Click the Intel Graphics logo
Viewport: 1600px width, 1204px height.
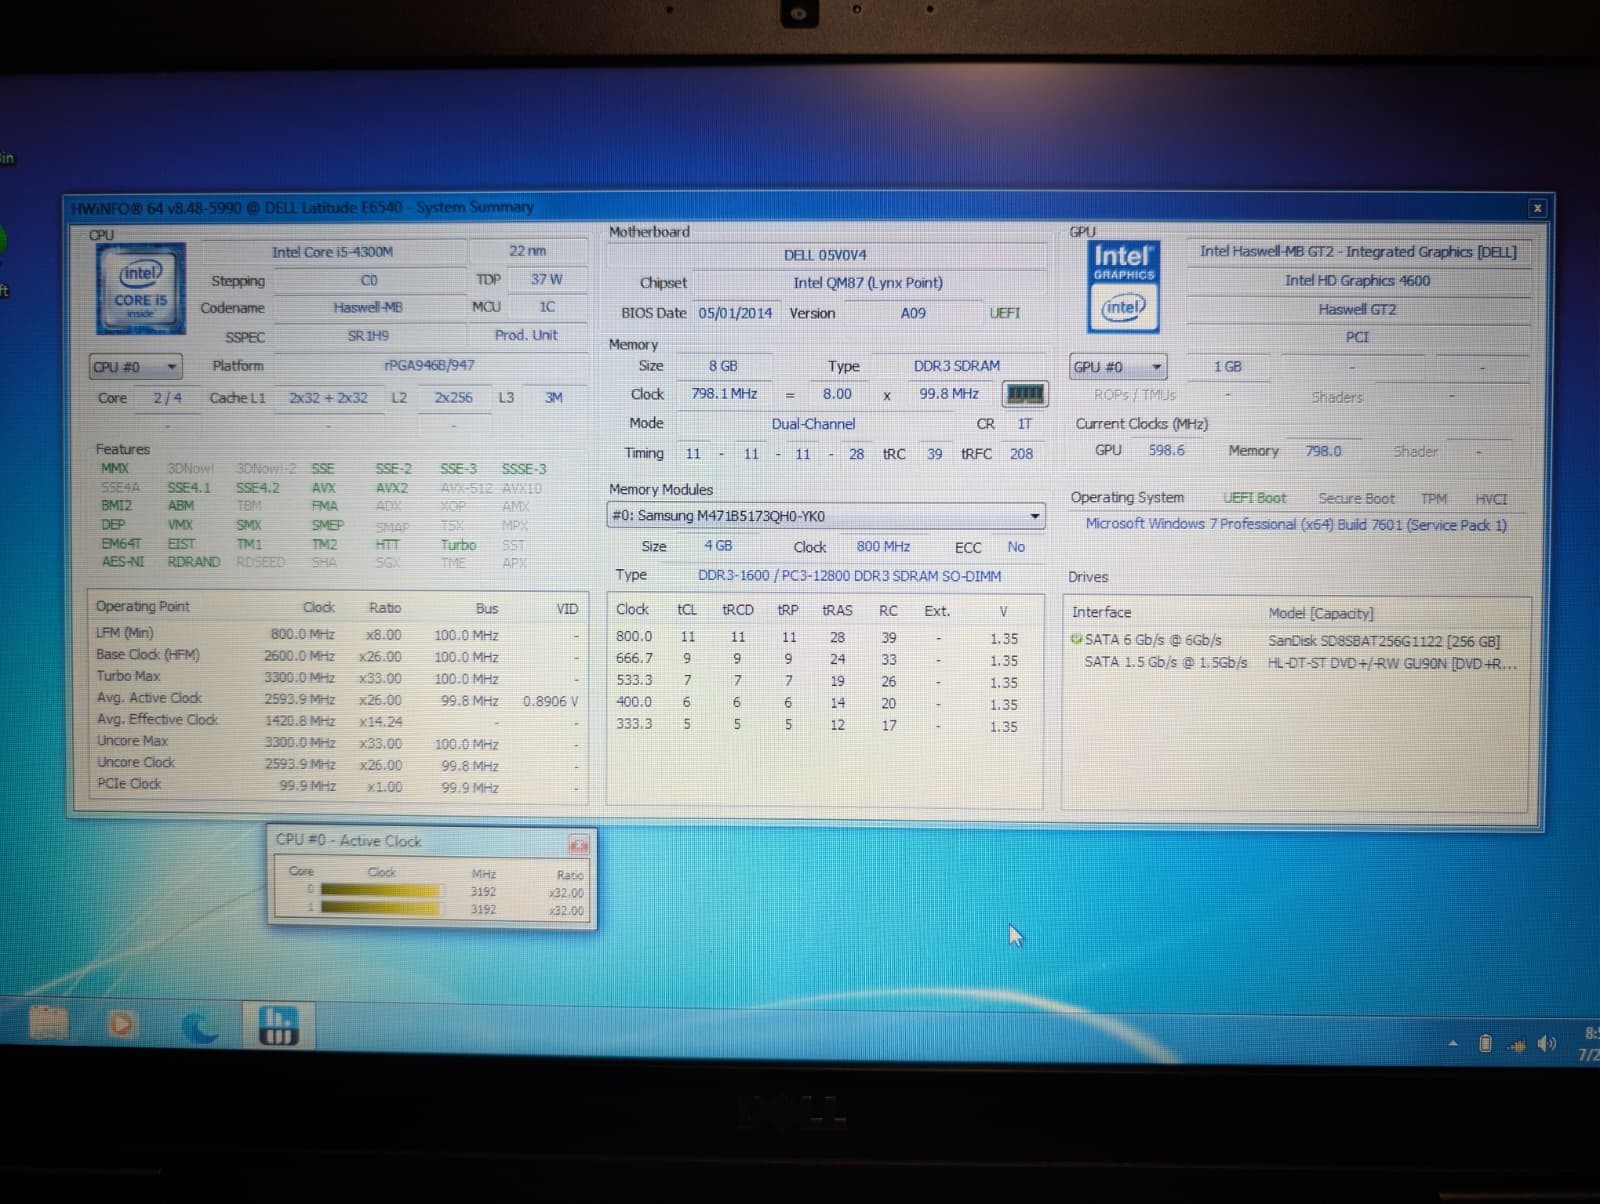click(1123, 287)
